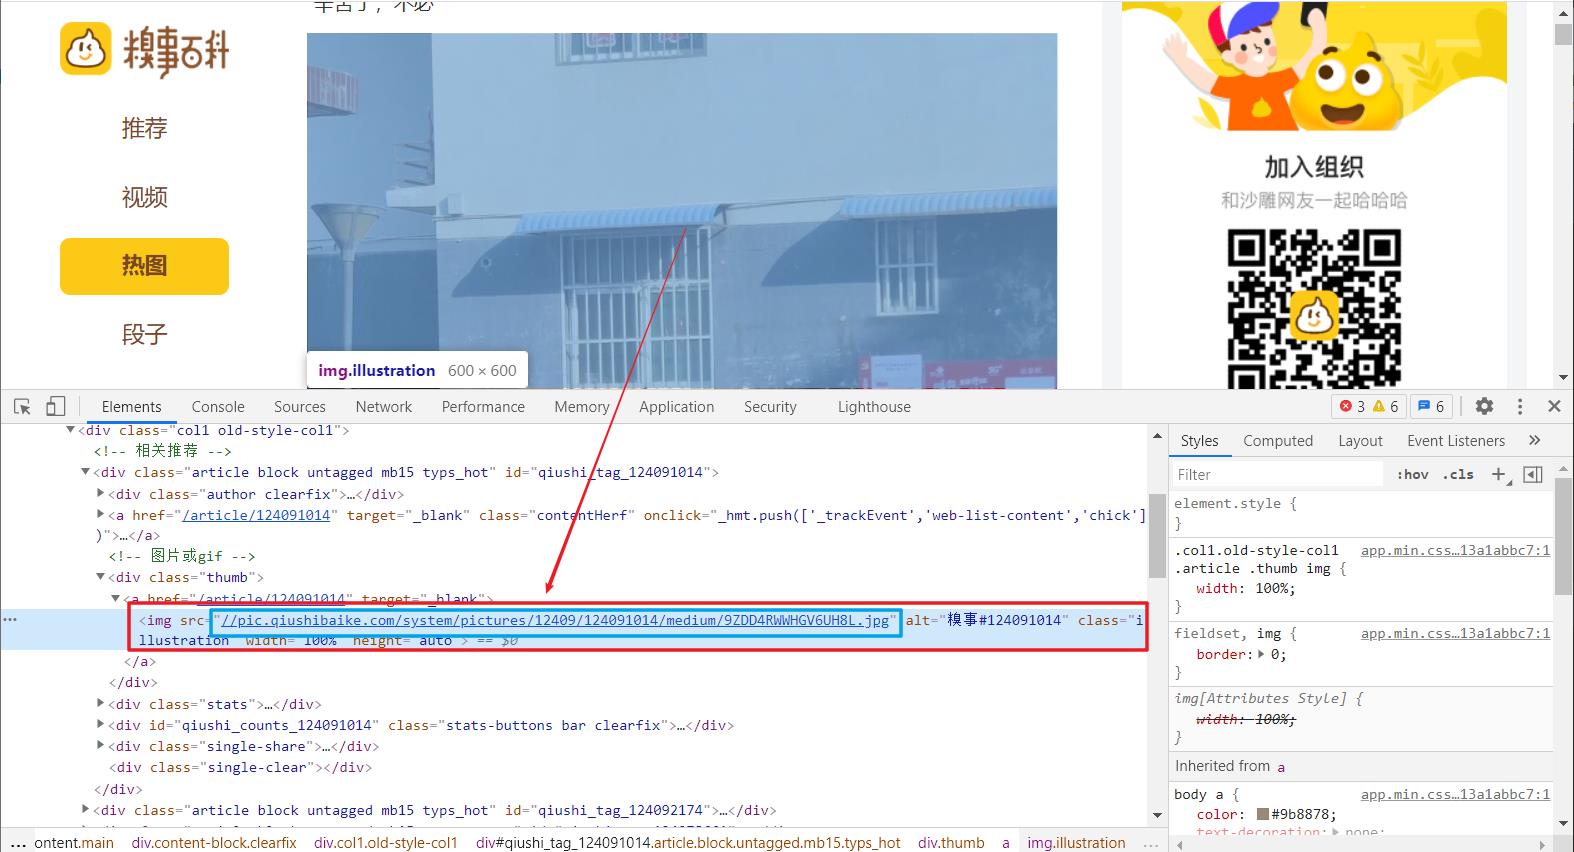This screenshot has width=1574, height=852.
Task: Click the highlighted 热图 button
Action: 145,266
